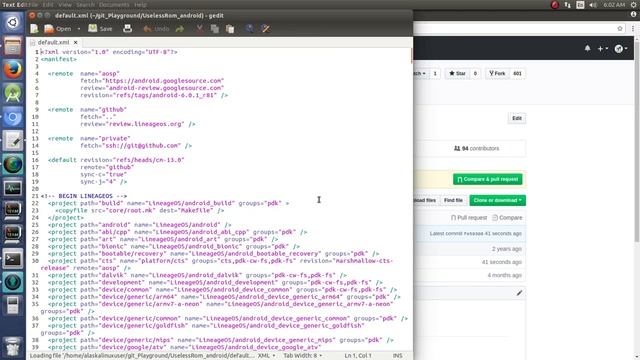640x360 pixels.
Task: Cut selection with scissors icon
Action: coord(199,29)
